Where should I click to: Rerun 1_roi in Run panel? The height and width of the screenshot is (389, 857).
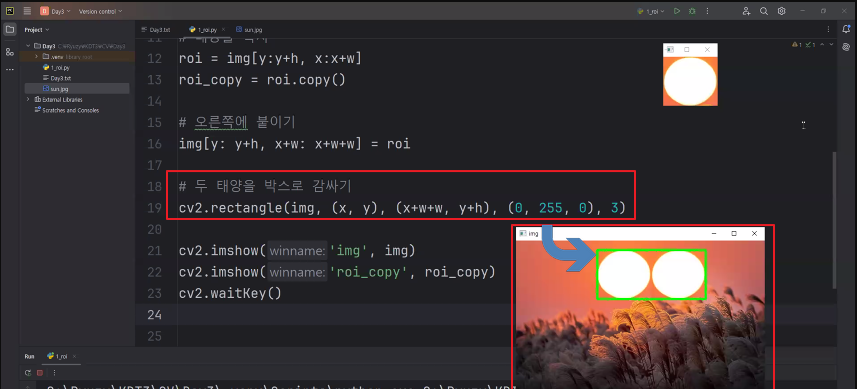pyautogui.click(x=28, y=373)
